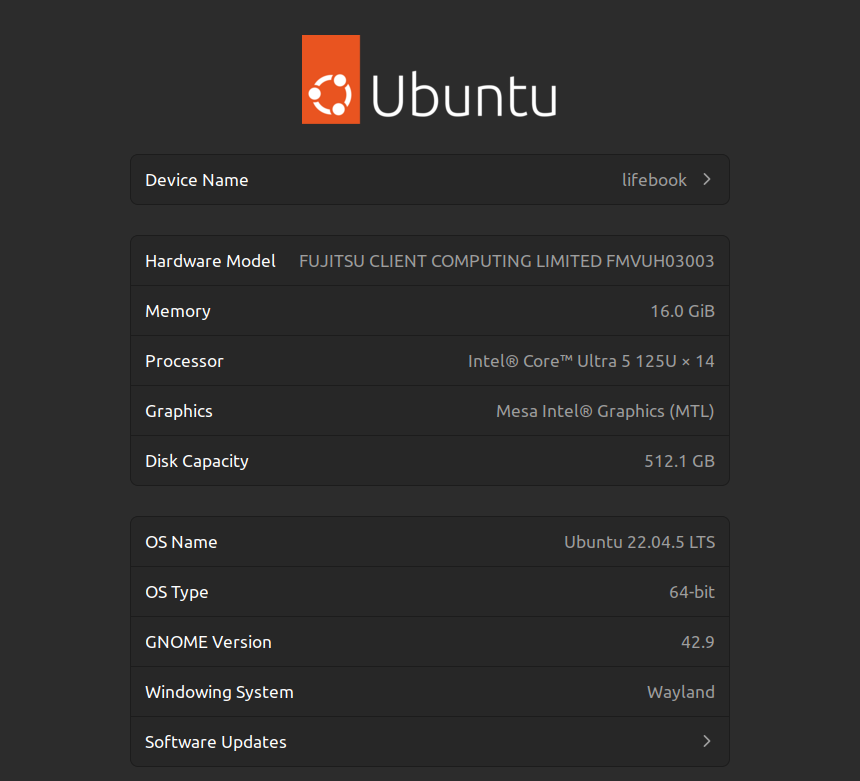860x781 pixels.
Task: Select the Disk Capacity label
Action: pyautogui.click(x=197, y=461)
